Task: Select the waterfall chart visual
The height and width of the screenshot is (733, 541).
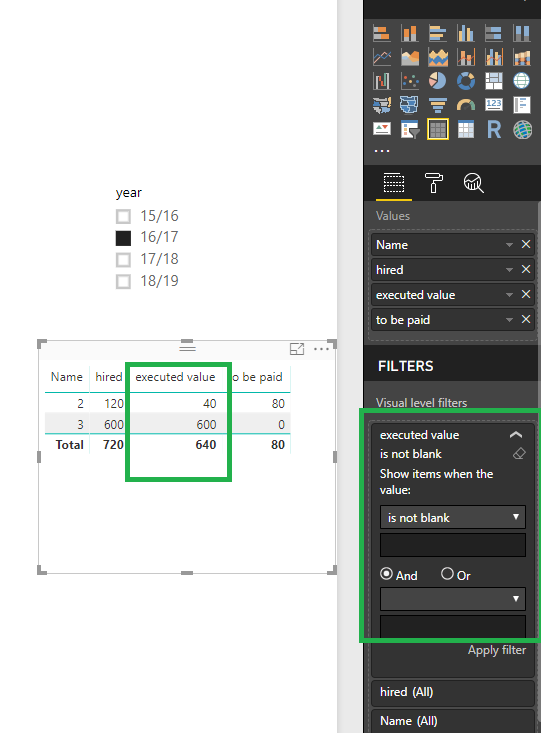Action: click(x=382, y=81)
